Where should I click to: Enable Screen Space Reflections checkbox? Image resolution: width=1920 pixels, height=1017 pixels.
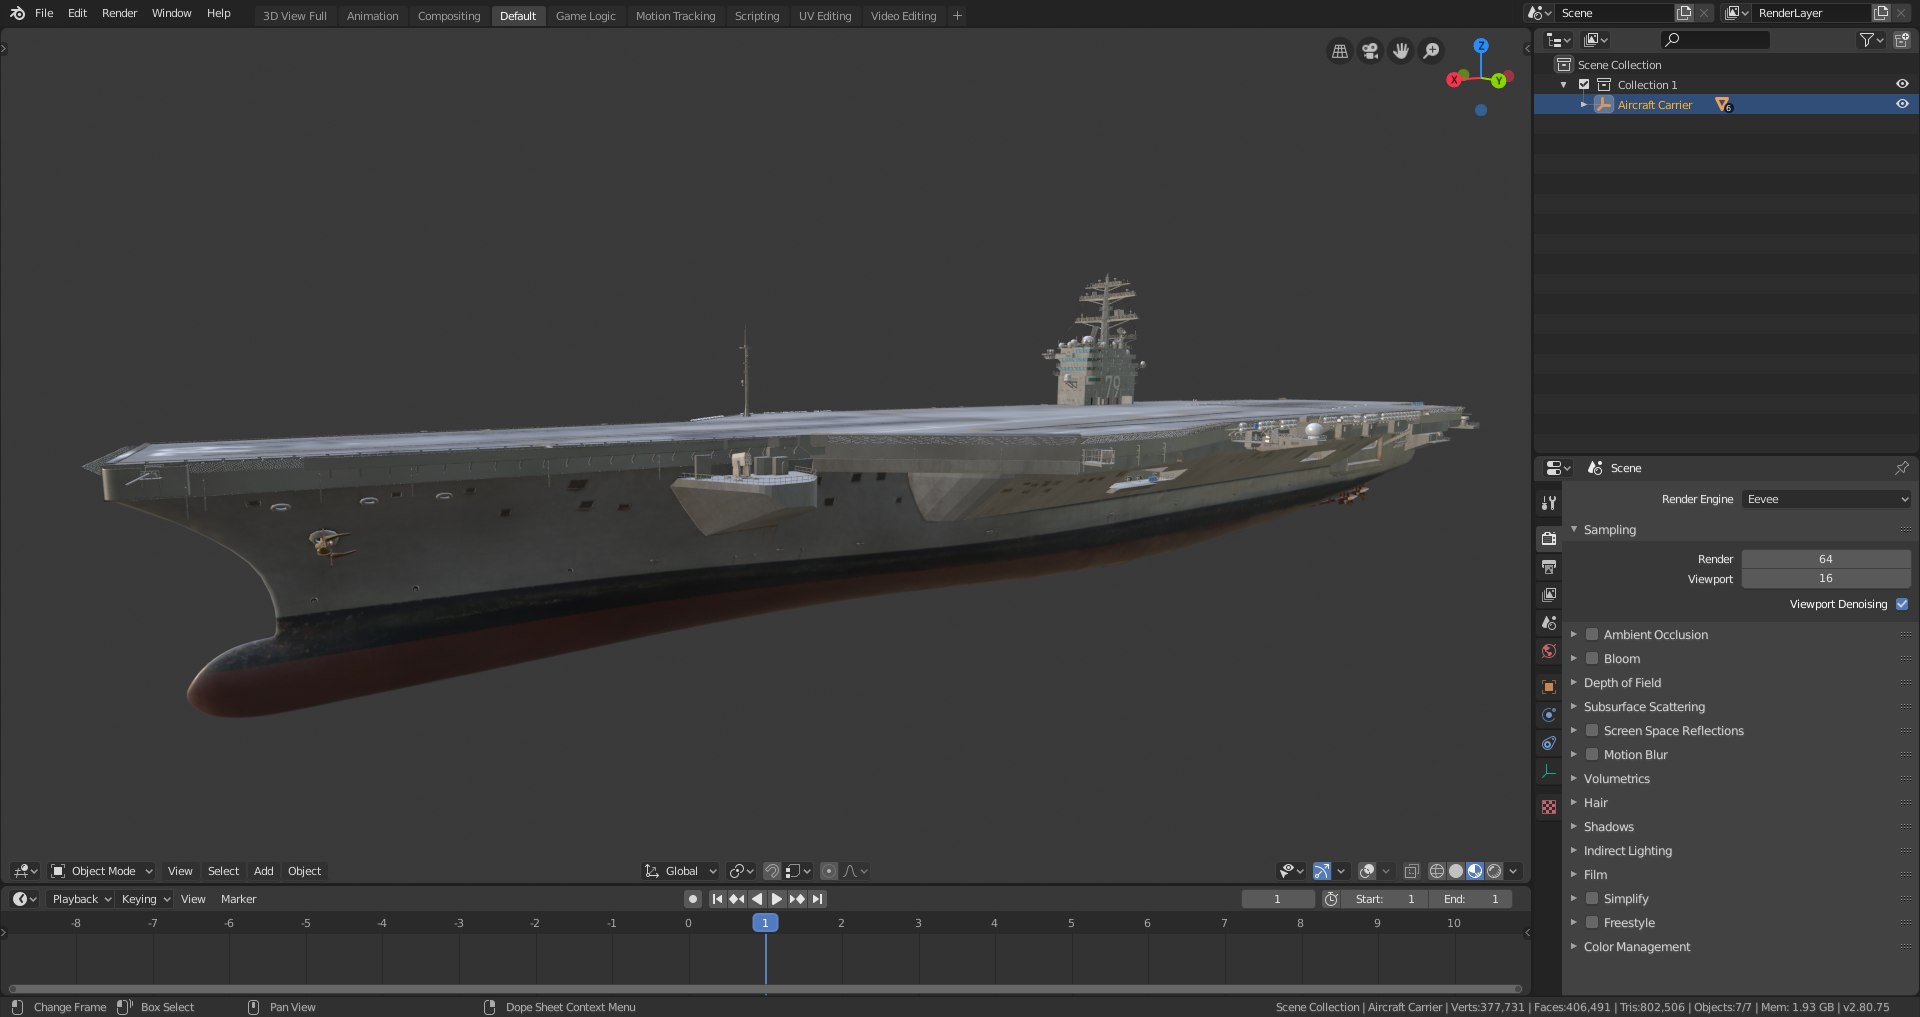coord(1592,730)
